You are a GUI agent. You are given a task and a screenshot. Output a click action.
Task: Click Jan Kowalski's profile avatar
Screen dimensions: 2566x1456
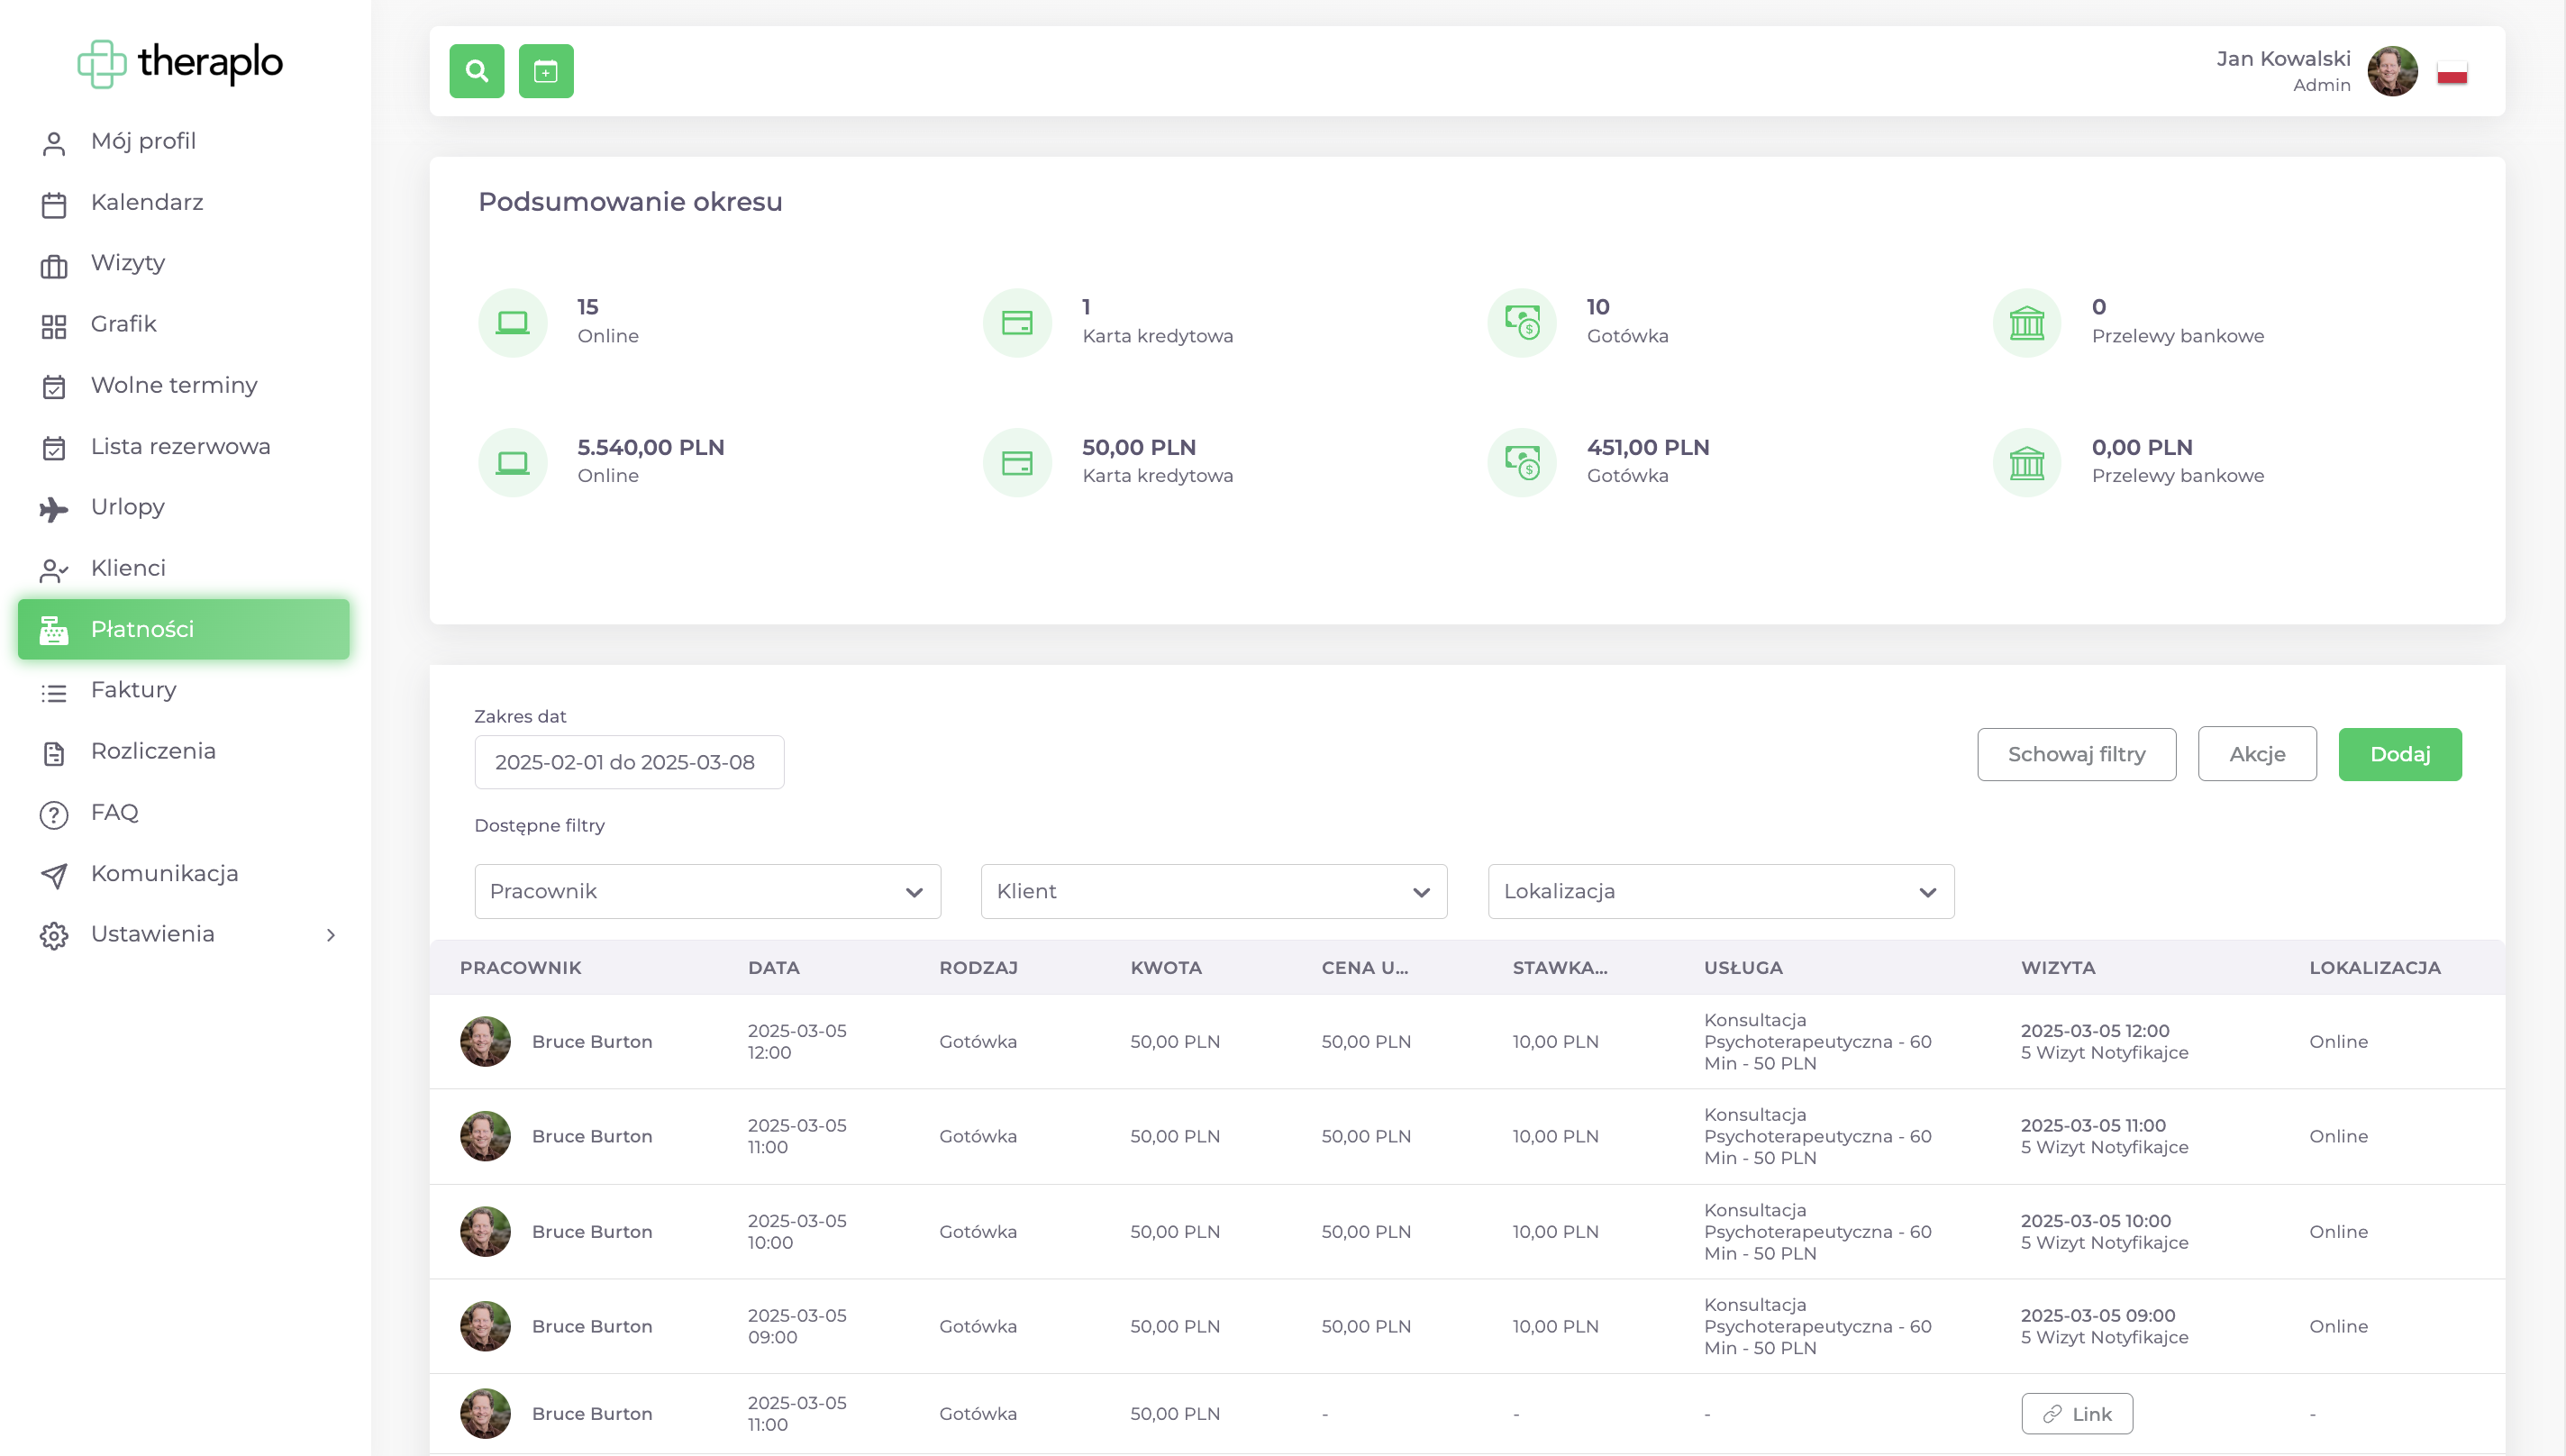pyautogui.click(x=2391, y=71)
